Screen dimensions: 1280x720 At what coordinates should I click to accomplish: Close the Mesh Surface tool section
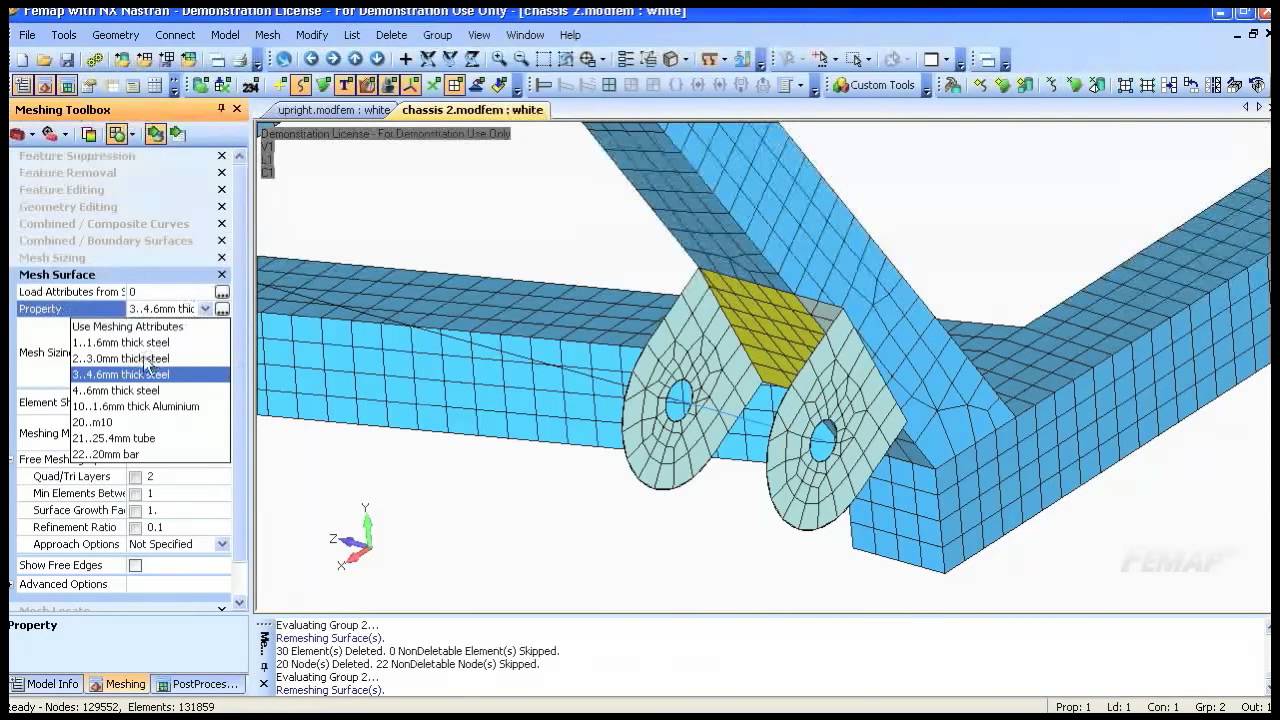point(222,275)
